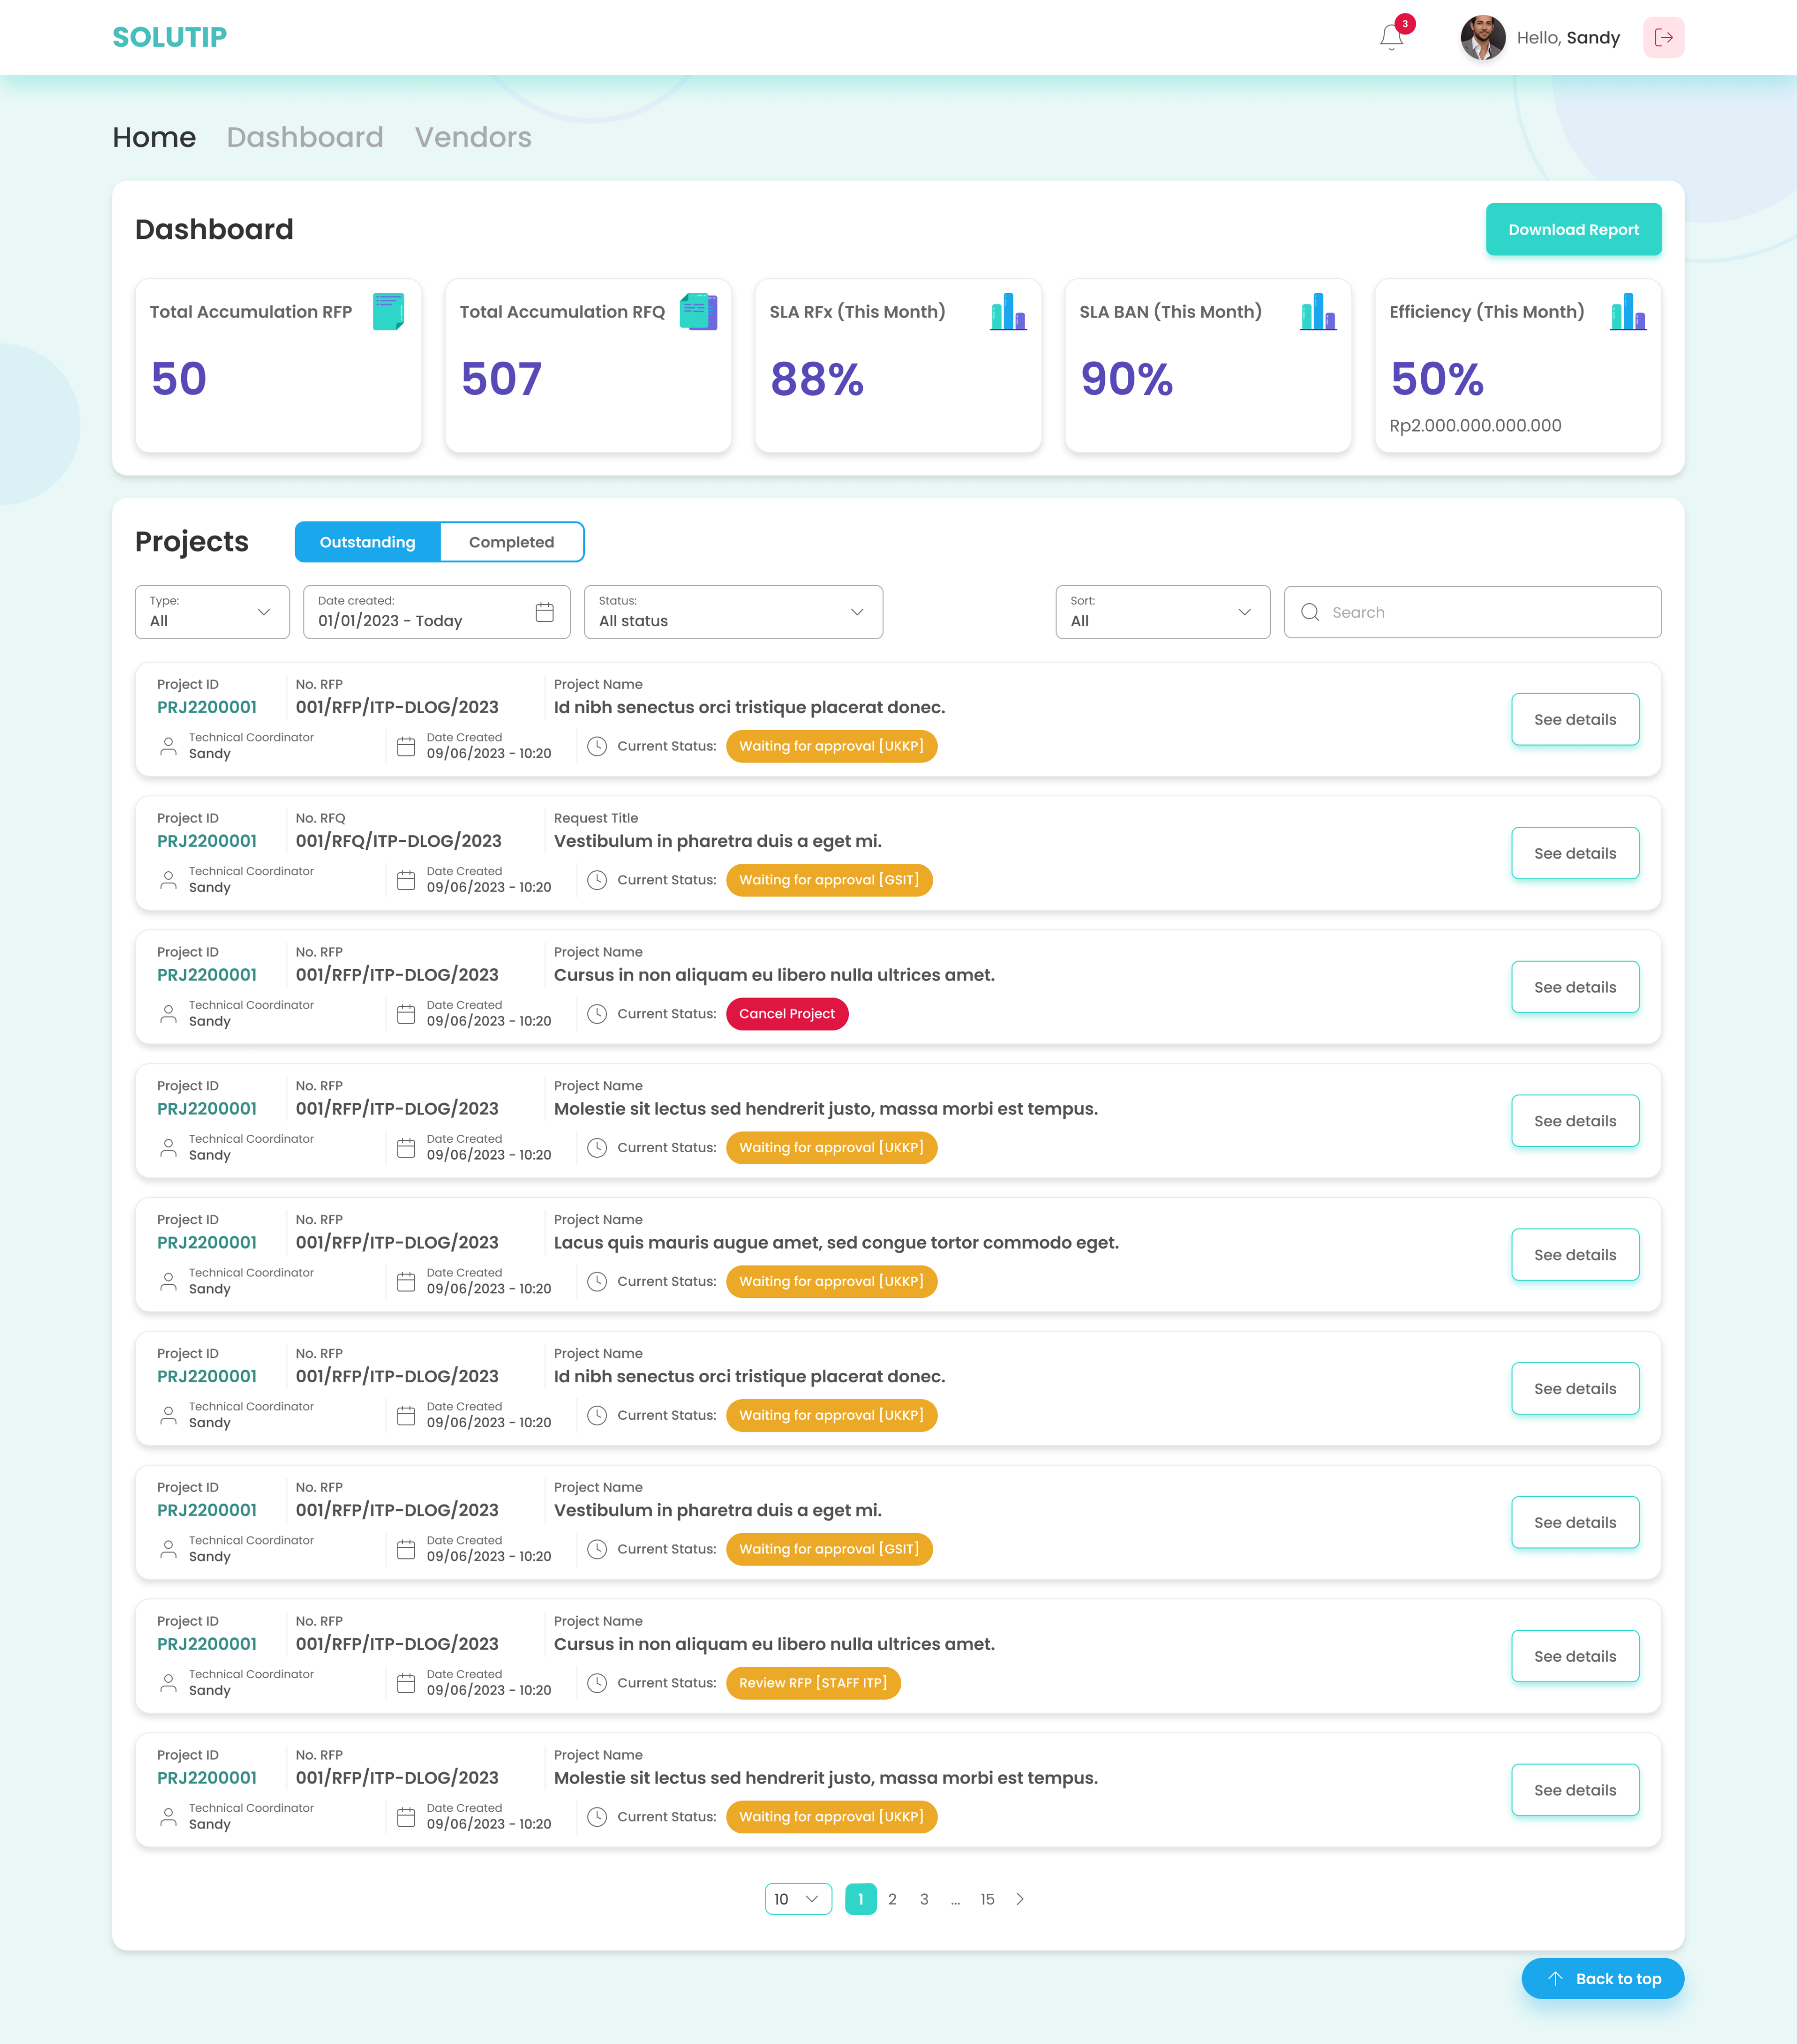Click the Cancel Project status badge
The image size is (1797, 2044).
coord(787,1013)
